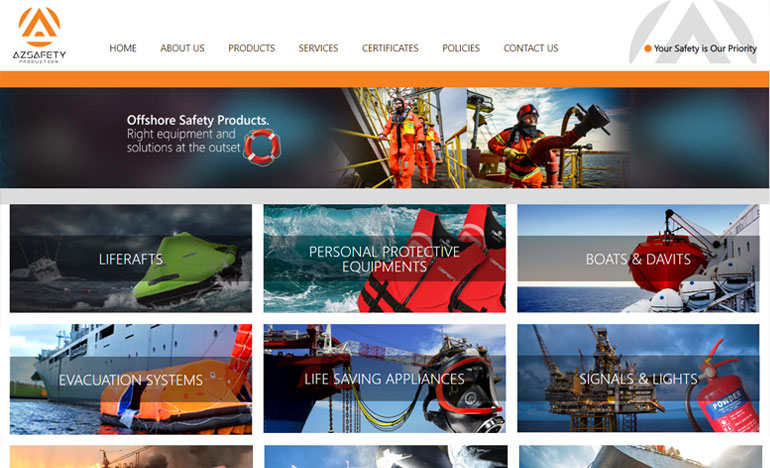The image size is (770, 468).
Task: Click the offshore workers banner photo
Action: (x=482, y=138)
